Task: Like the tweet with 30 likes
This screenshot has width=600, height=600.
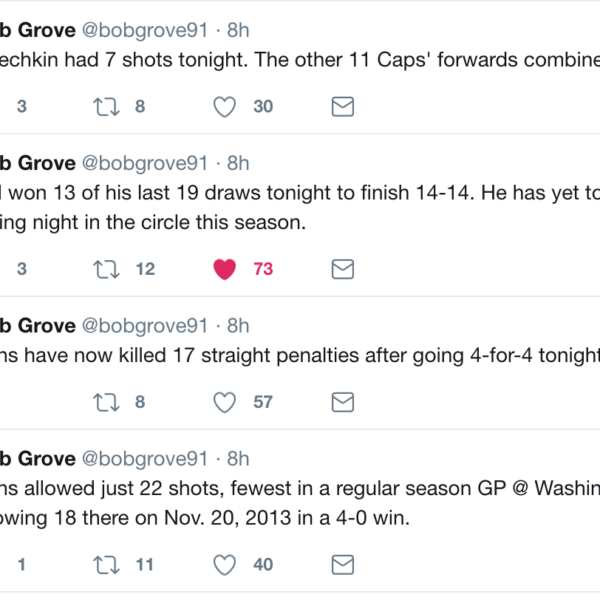Action: click(x=226, y=106)
